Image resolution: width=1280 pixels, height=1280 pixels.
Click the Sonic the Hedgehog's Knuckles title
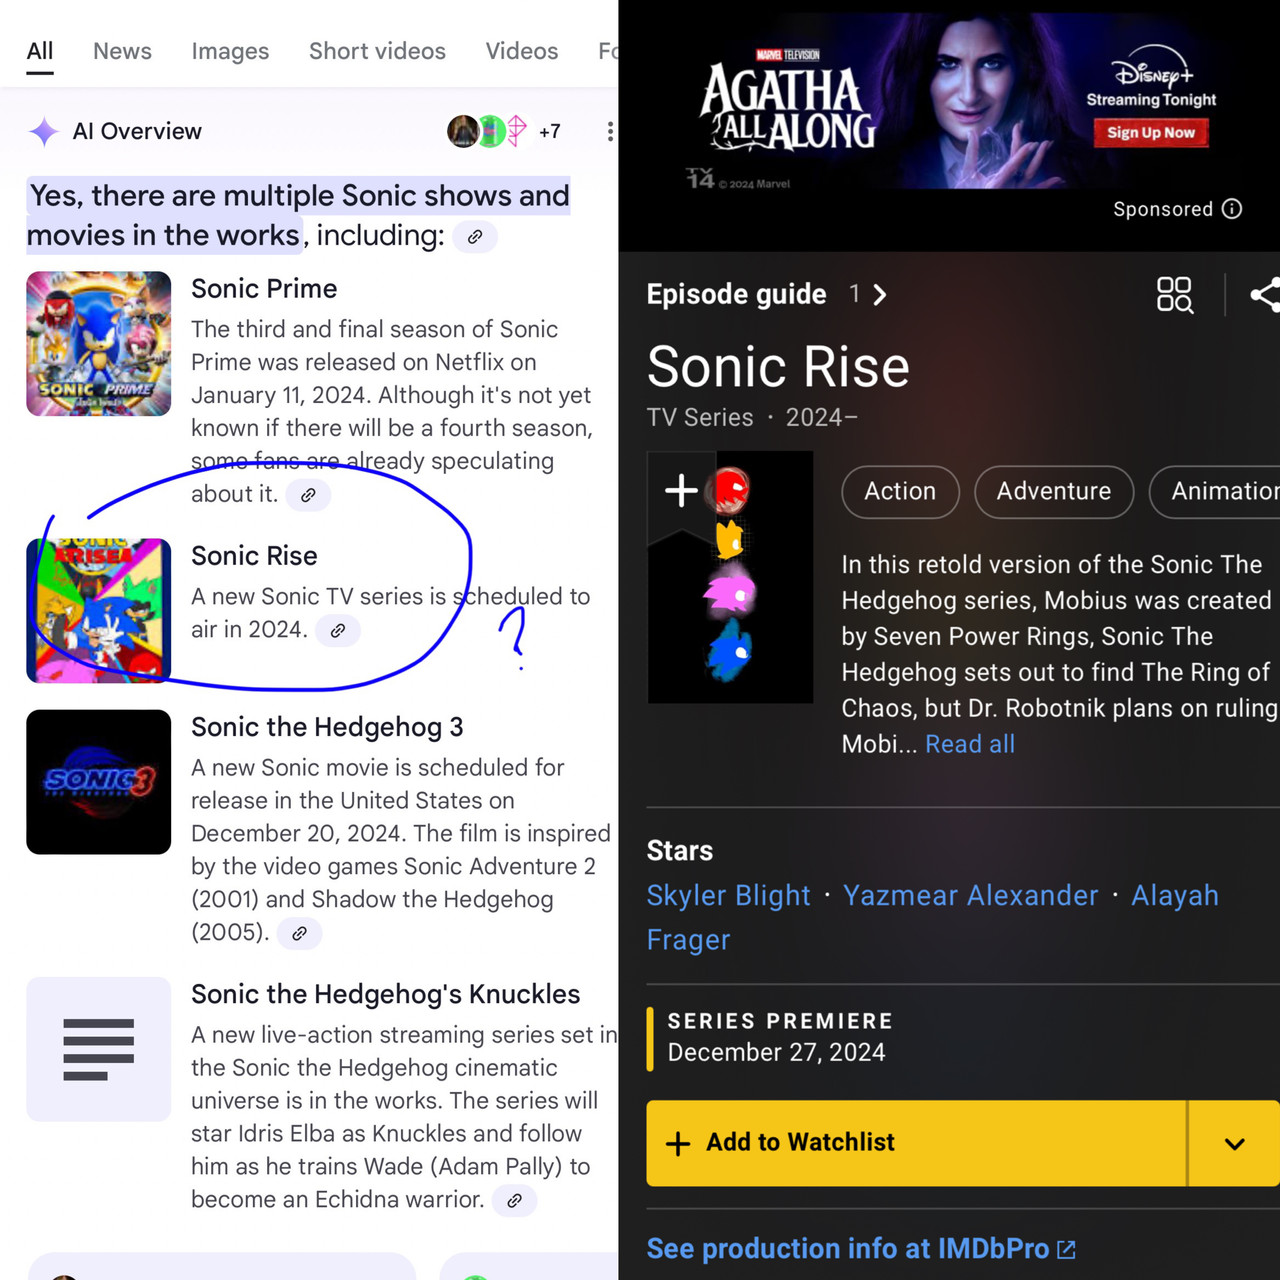pos(385,995)
